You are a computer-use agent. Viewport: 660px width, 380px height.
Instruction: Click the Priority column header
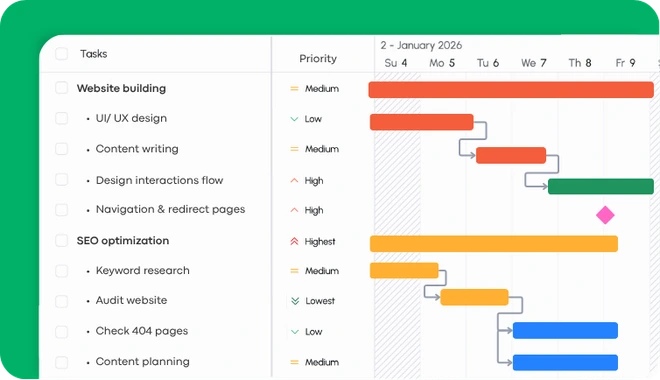click(x=318, y=58)
